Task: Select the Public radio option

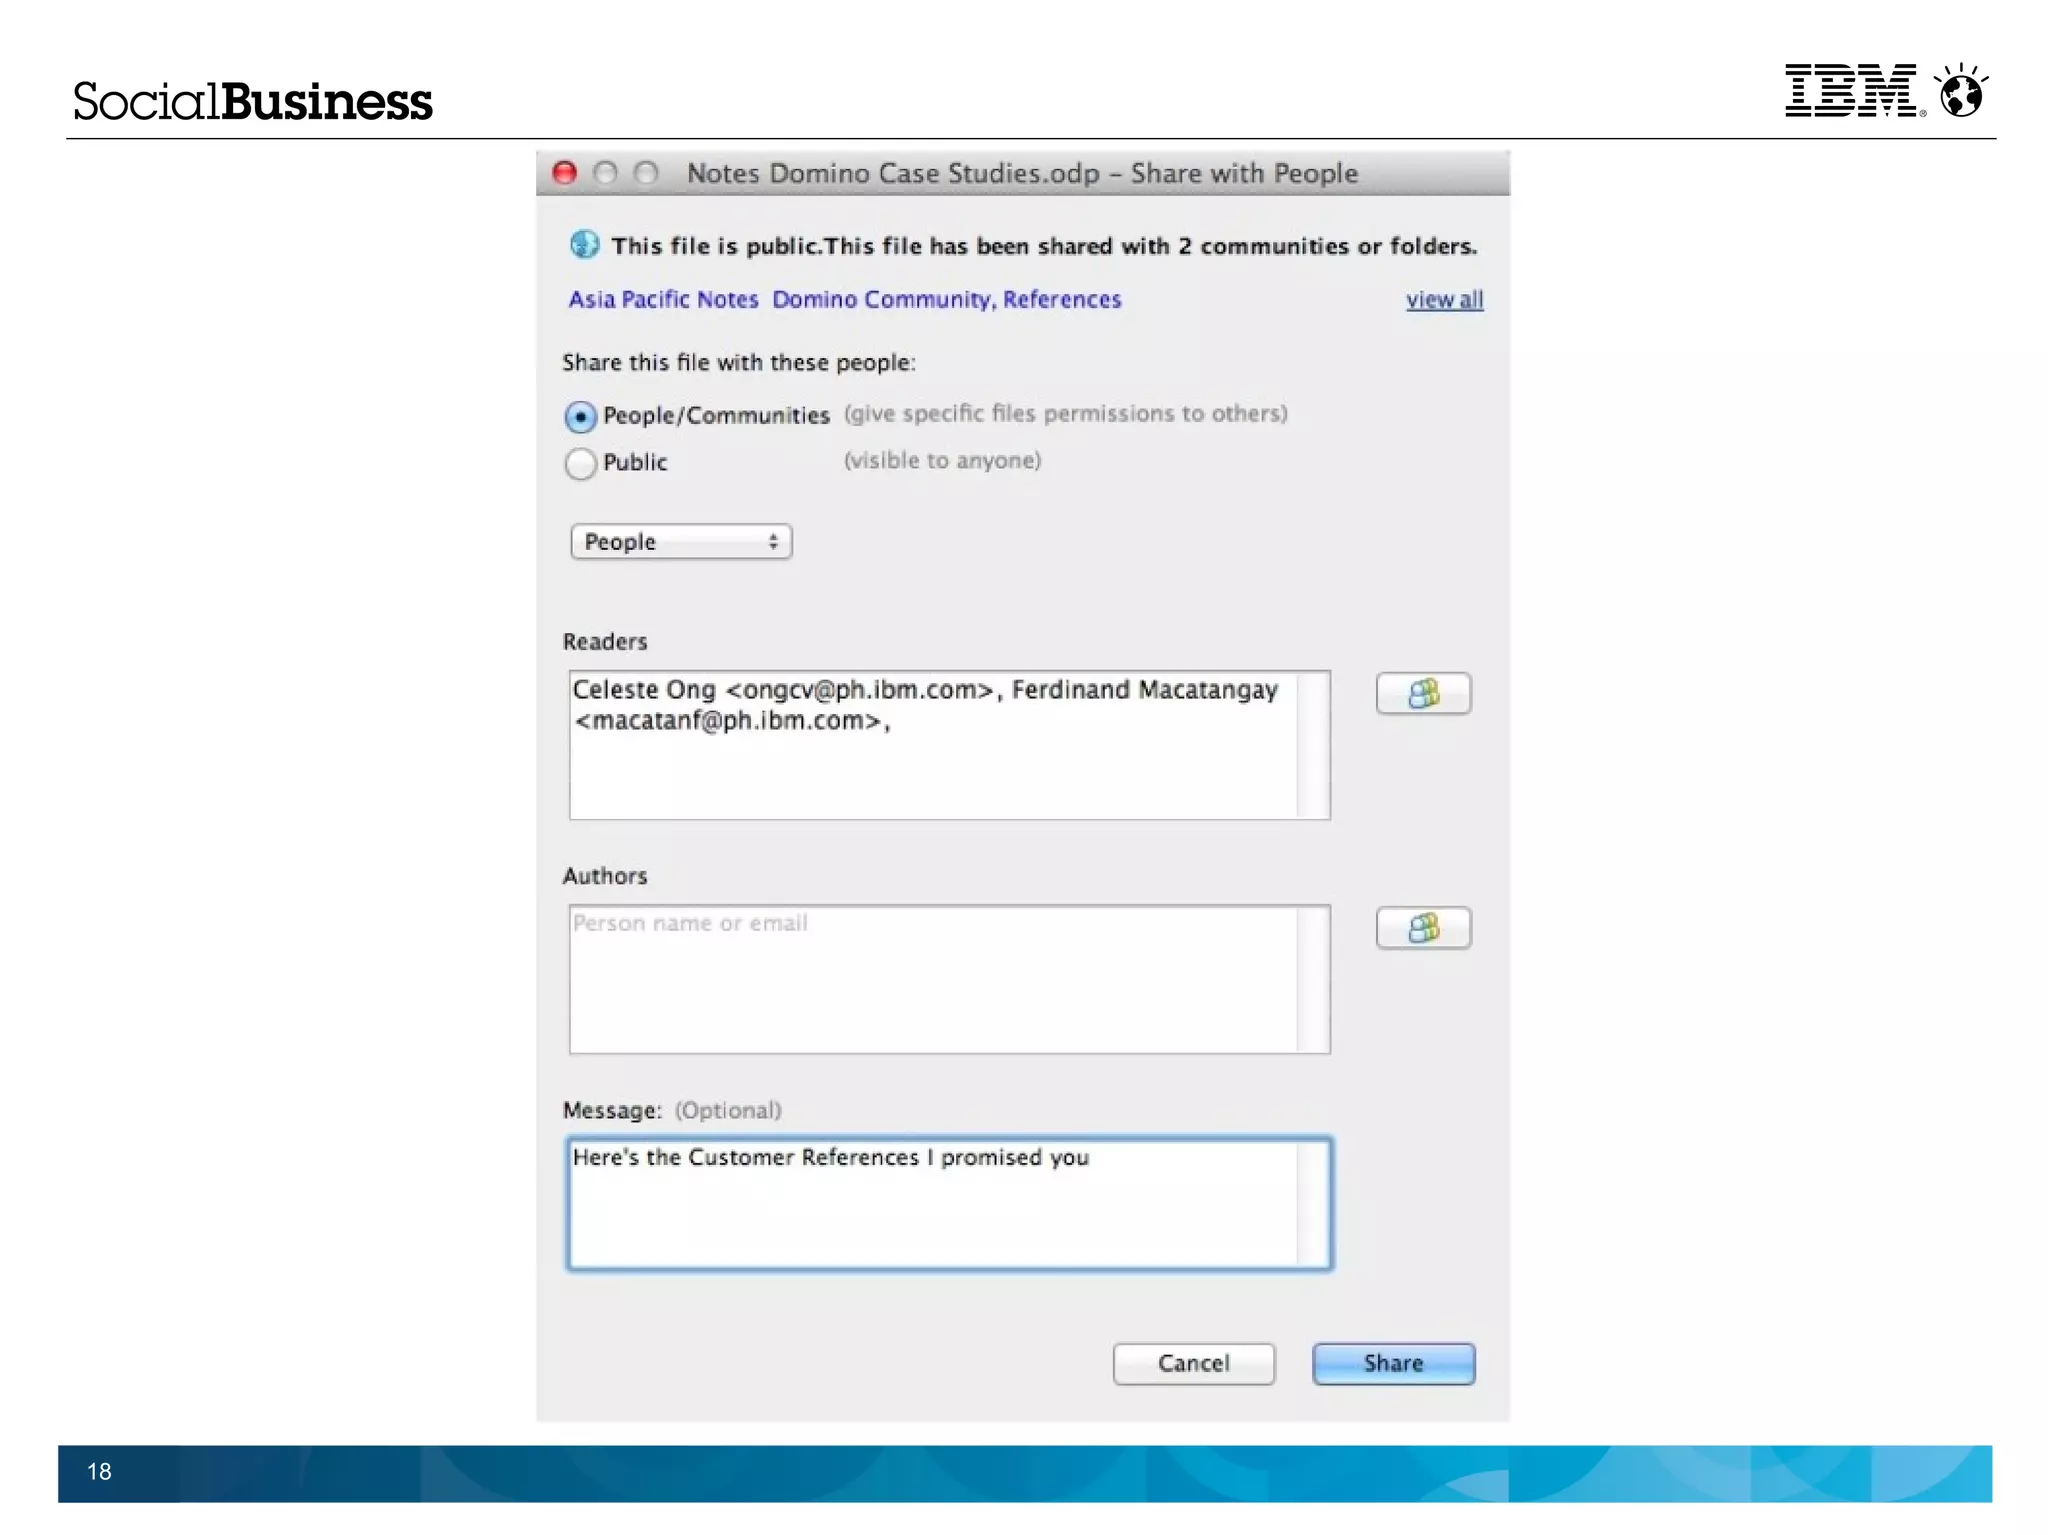Action: 580,463
